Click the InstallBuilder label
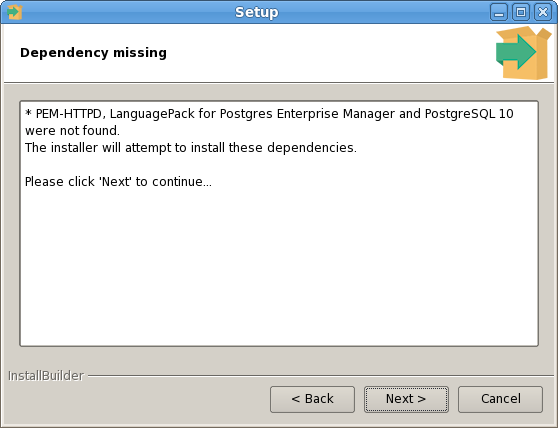Screen dimensions: 558x428 click(46, 376)
